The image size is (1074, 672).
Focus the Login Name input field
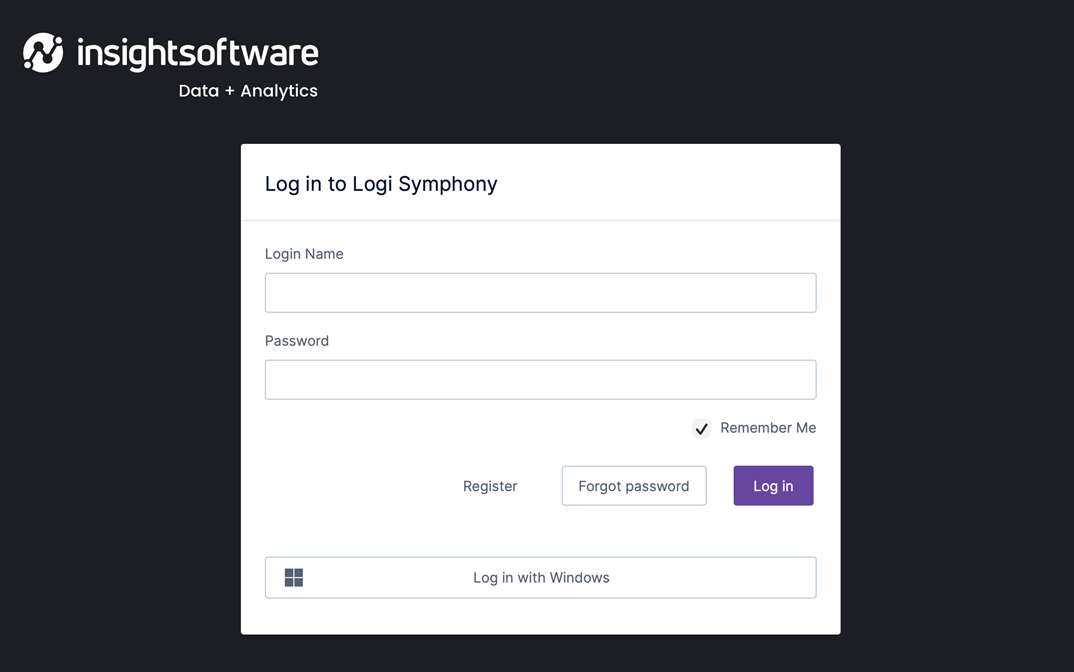coord(540,292)
